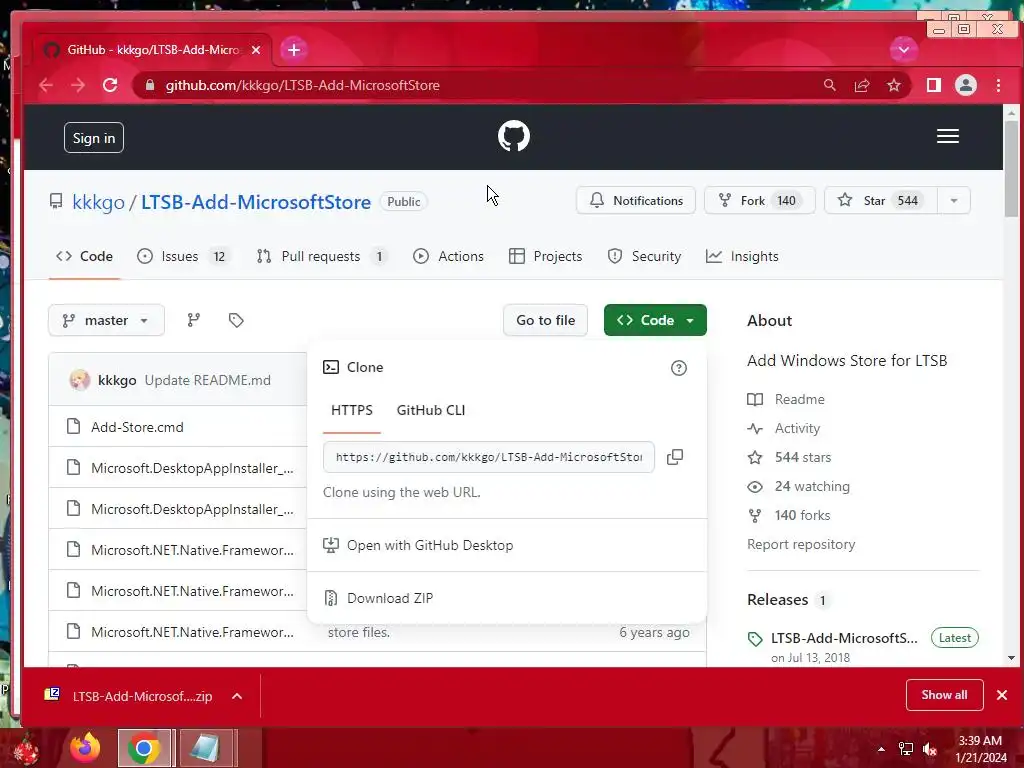Copy the clone URL to clipboard
This screenshot has height=768, width=1024.
tap(675, 456)
